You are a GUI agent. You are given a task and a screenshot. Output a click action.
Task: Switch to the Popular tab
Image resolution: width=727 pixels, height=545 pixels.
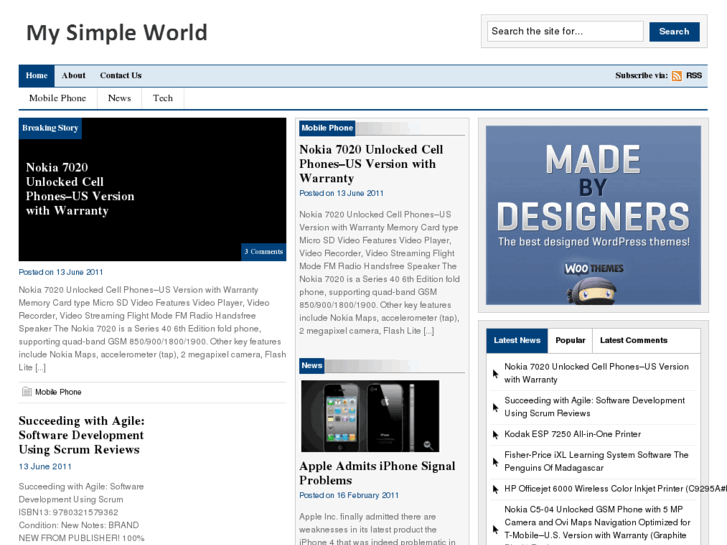(x=570, y=340)
